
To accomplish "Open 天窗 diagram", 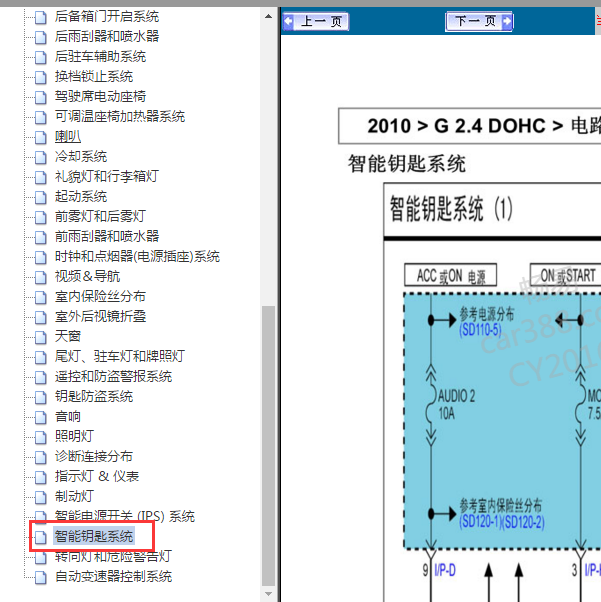I will pos(68,336).
